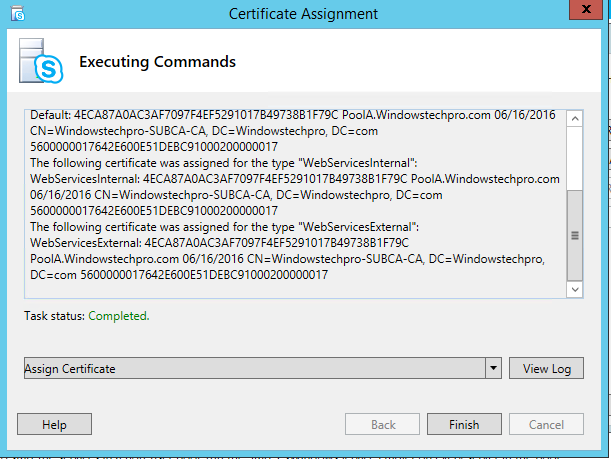Click the "WebServicesExternal: 4ECA87A0..." thumbprint line
This screenshot has width=611, height=459.
219,243
